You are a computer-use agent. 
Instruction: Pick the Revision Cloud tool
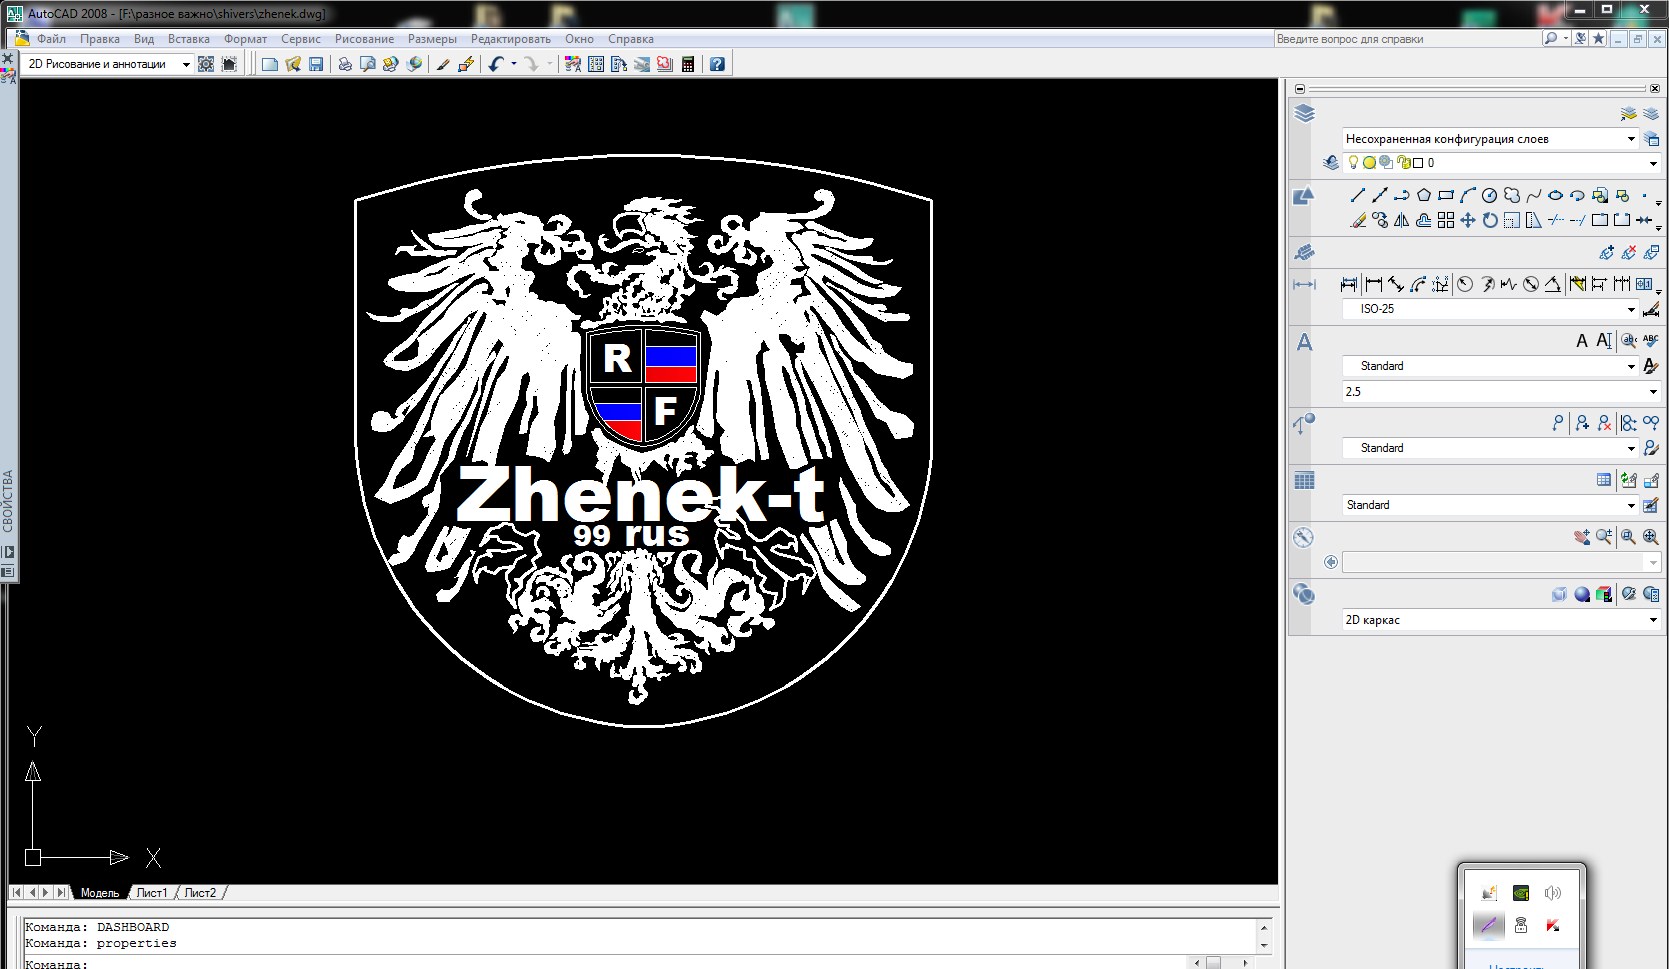click(1511, 196)
